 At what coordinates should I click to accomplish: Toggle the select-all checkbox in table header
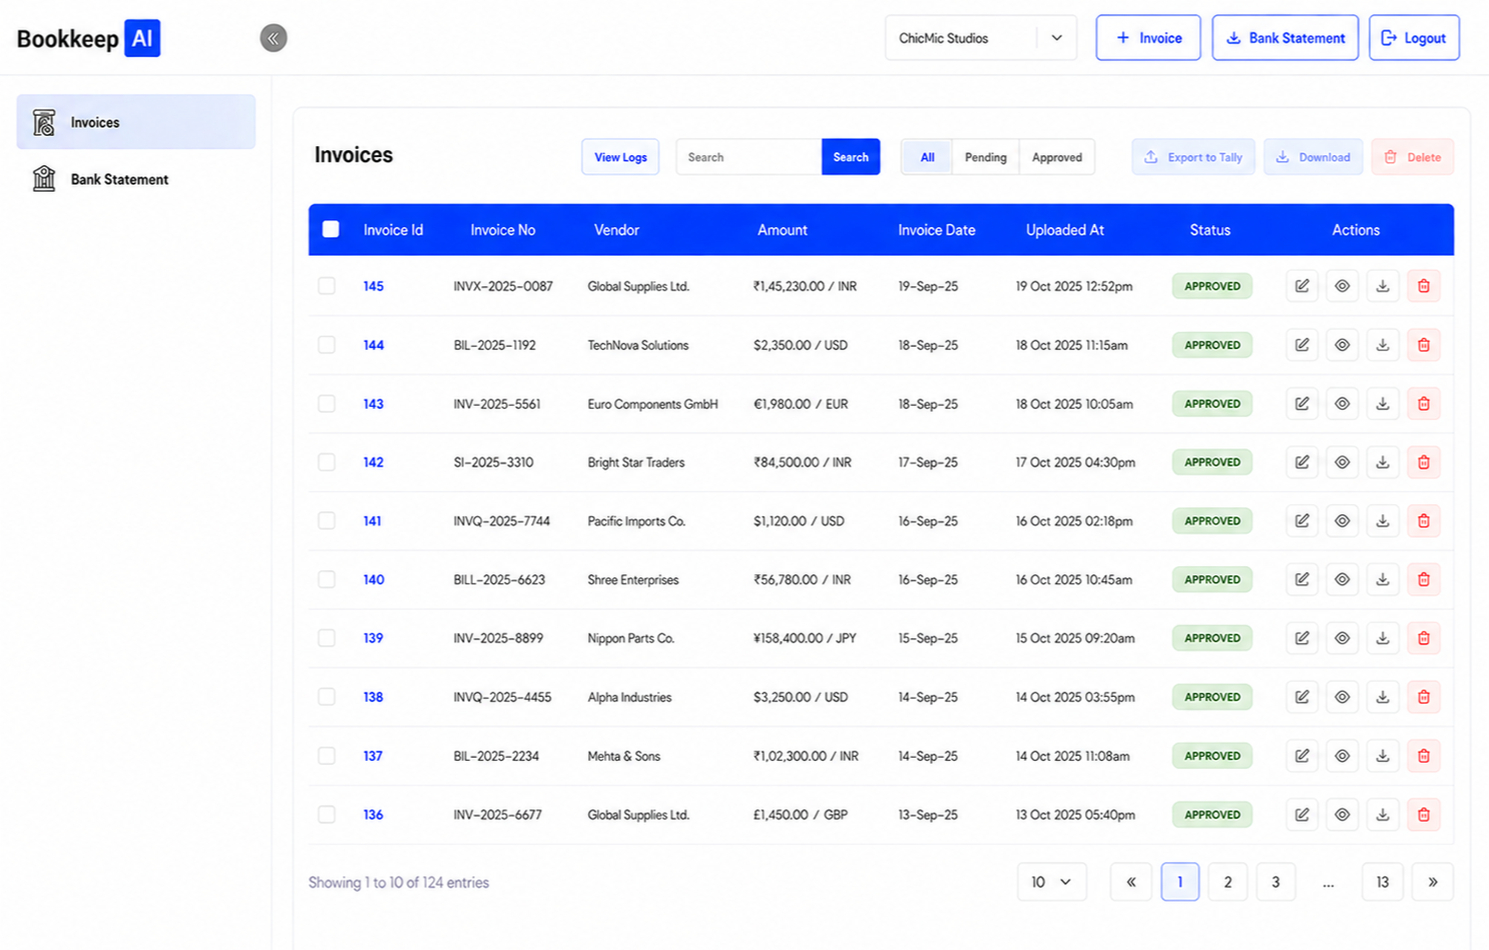pyautogui.click(x=331, y=229)
